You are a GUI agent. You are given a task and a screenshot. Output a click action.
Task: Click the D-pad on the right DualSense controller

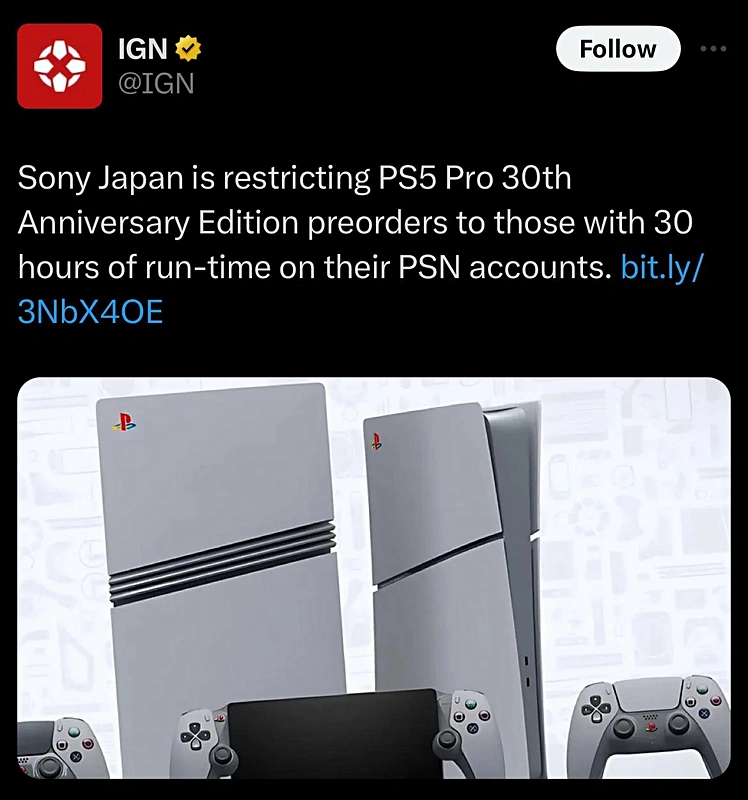pyautogui.click(x=596, y=708)
